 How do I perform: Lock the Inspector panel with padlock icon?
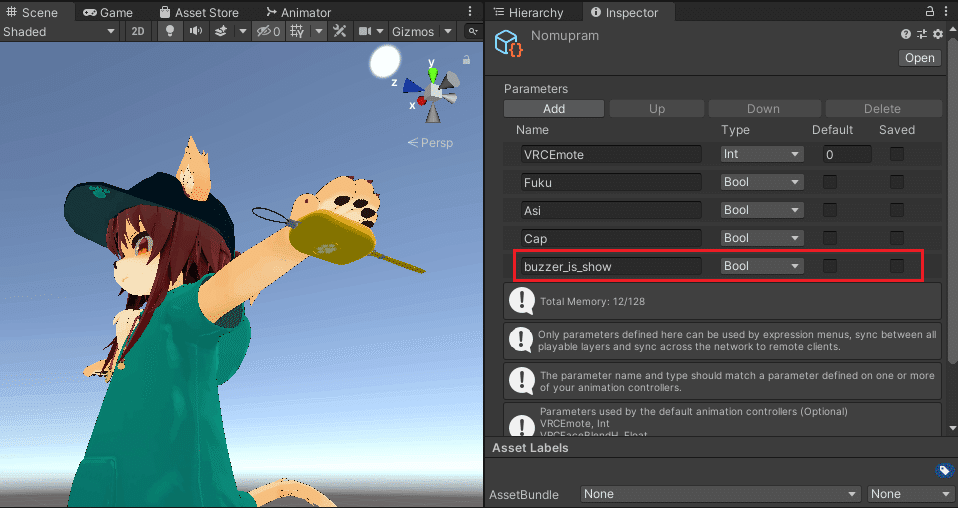[x=929, y=11]
